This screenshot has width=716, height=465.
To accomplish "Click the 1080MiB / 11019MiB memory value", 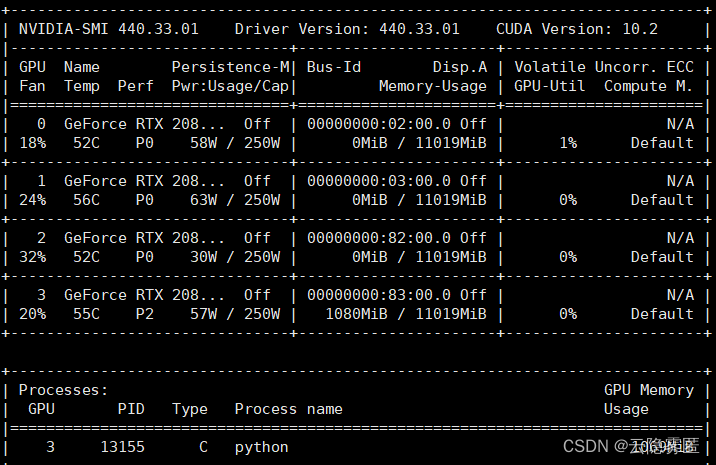I will tap(406, 314).
